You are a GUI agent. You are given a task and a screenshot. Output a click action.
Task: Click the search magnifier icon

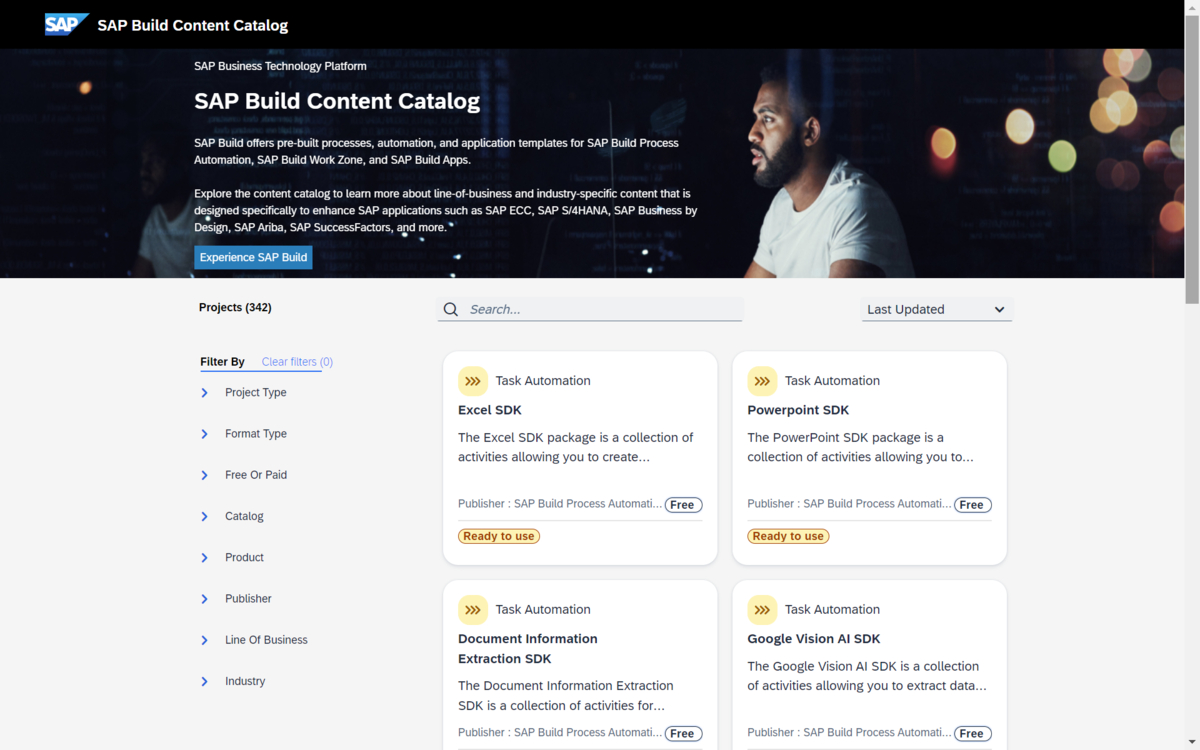click(451, 310)
